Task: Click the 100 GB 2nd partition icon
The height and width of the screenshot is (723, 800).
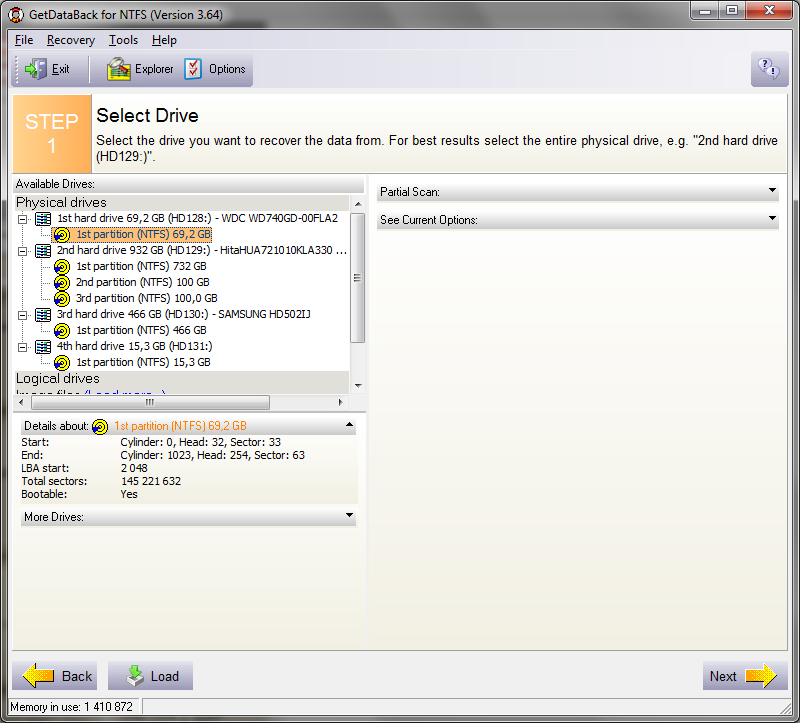Action: [x=62, y=283]
